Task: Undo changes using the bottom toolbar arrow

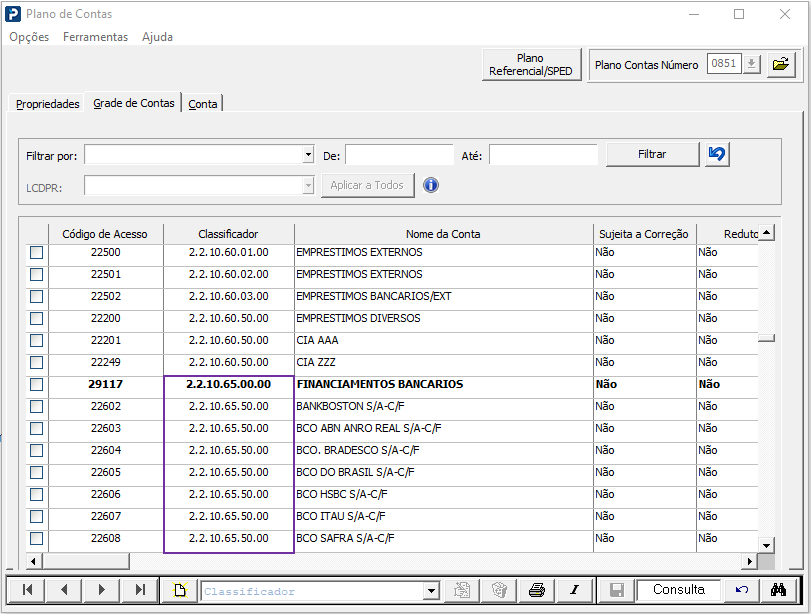Action: [742, 590]
